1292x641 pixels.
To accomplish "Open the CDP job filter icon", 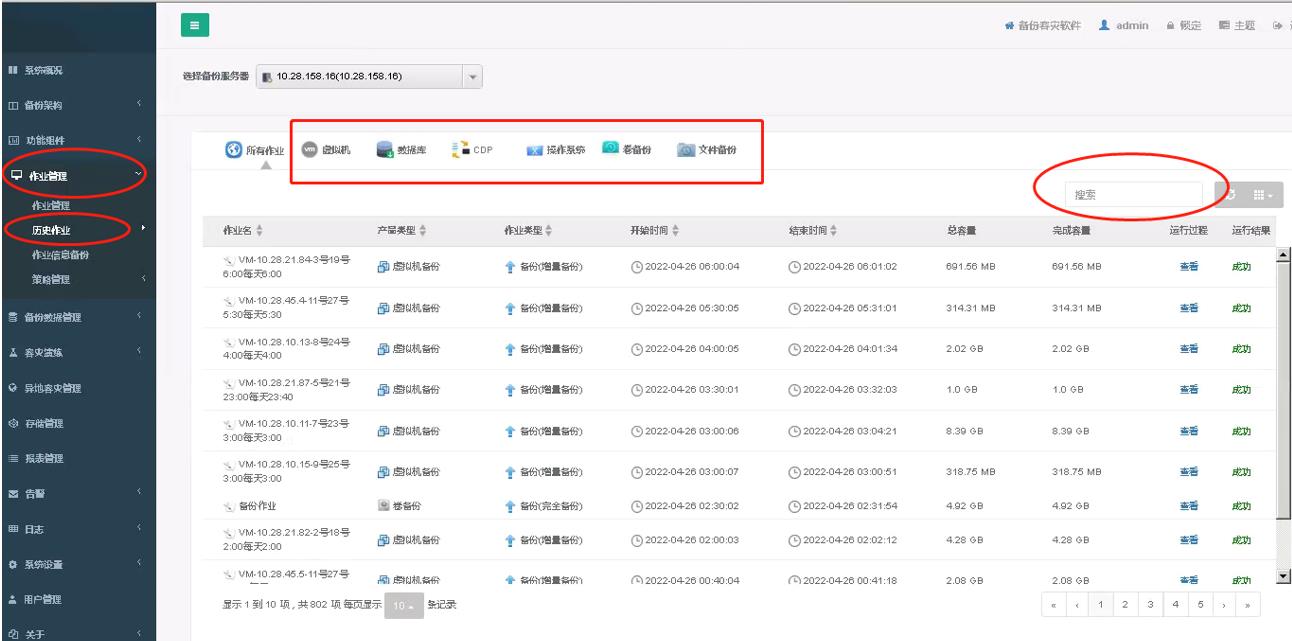I will point(473,150).
